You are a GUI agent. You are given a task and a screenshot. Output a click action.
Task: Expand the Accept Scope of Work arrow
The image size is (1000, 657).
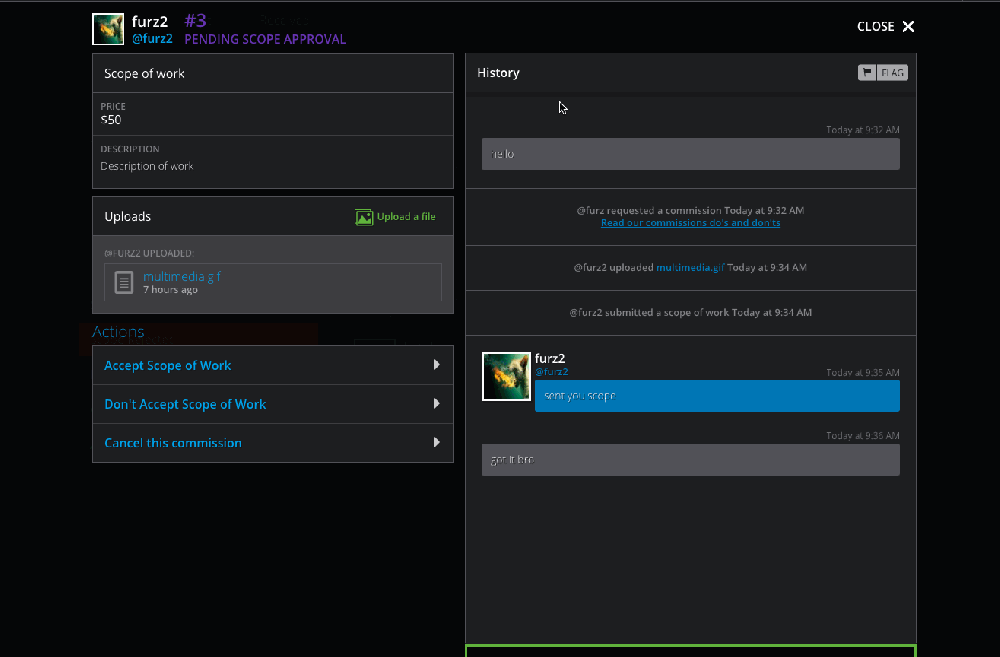pos(436,365)
